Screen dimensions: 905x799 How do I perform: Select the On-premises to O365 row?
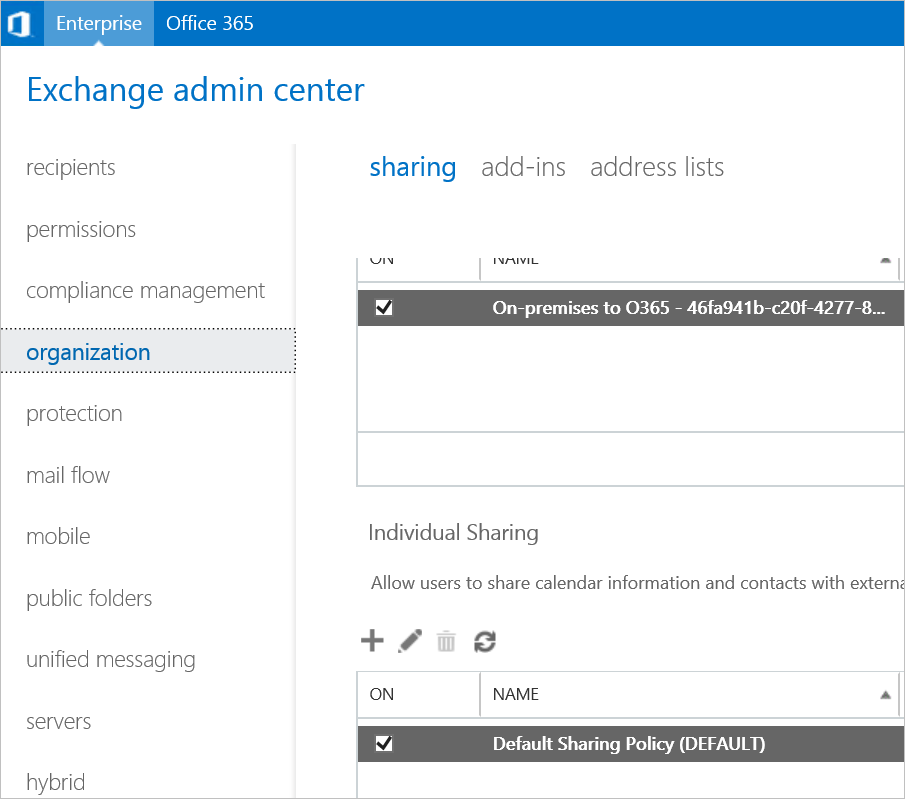pyautogui.click(x=631, y=308)
